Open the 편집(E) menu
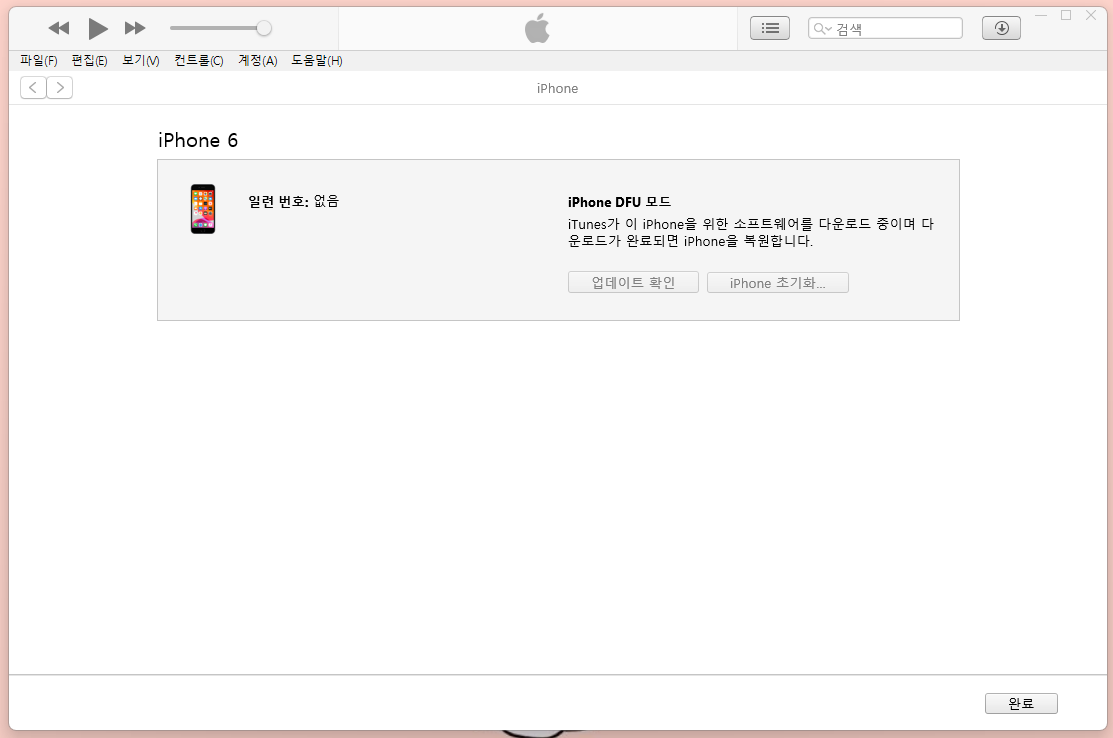Viewport: 1113px width, 738px height. [x=89, y=61]
